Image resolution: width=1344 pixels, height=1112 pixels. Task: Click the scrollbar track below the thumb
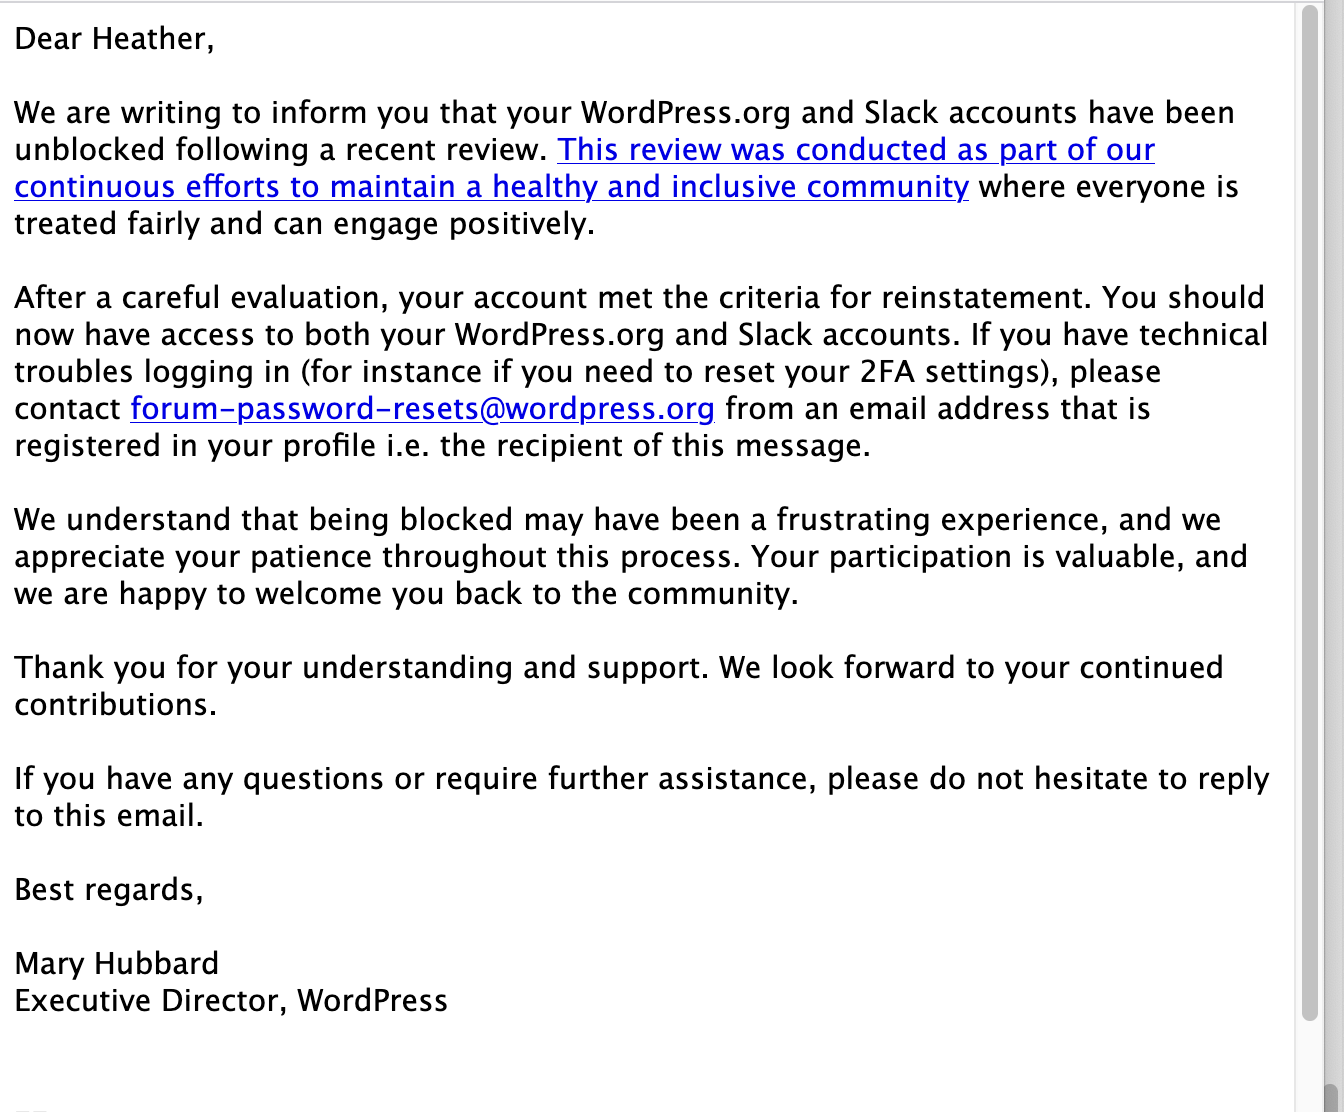[x=1310, y=1060]
